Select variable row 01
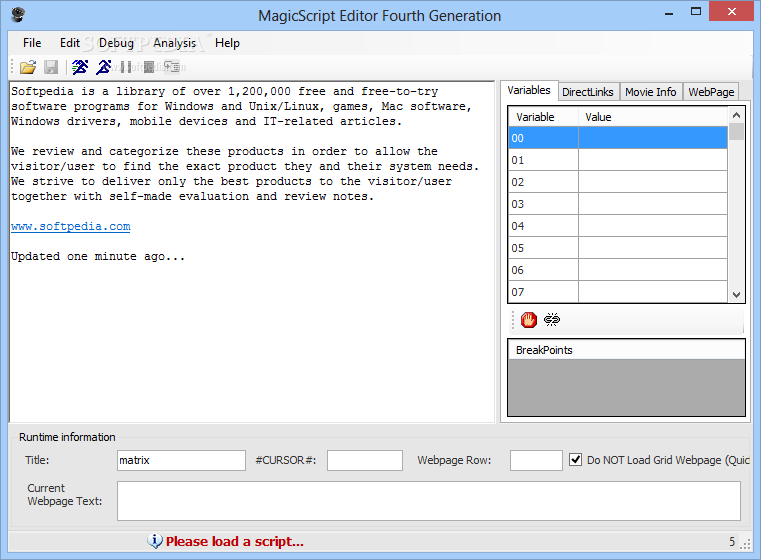 click(618, 160)
